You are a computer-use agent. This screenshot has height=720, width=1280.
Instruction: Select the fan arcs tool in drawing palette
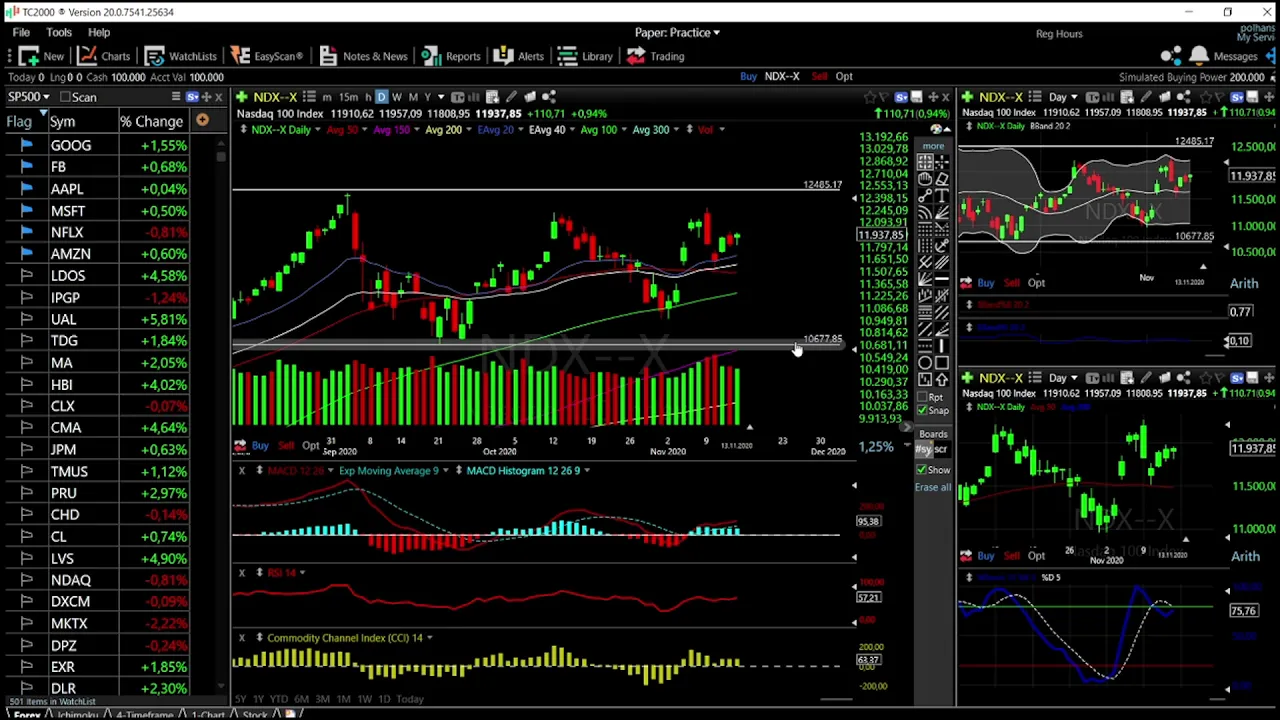coord(925,213)
